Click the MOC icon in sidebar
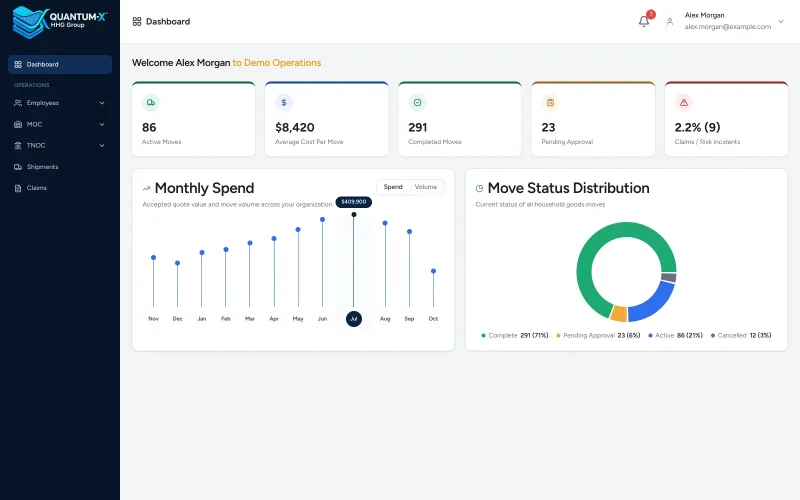The width and height of the screenshot is (800, 500). click(x=18, y=124)
